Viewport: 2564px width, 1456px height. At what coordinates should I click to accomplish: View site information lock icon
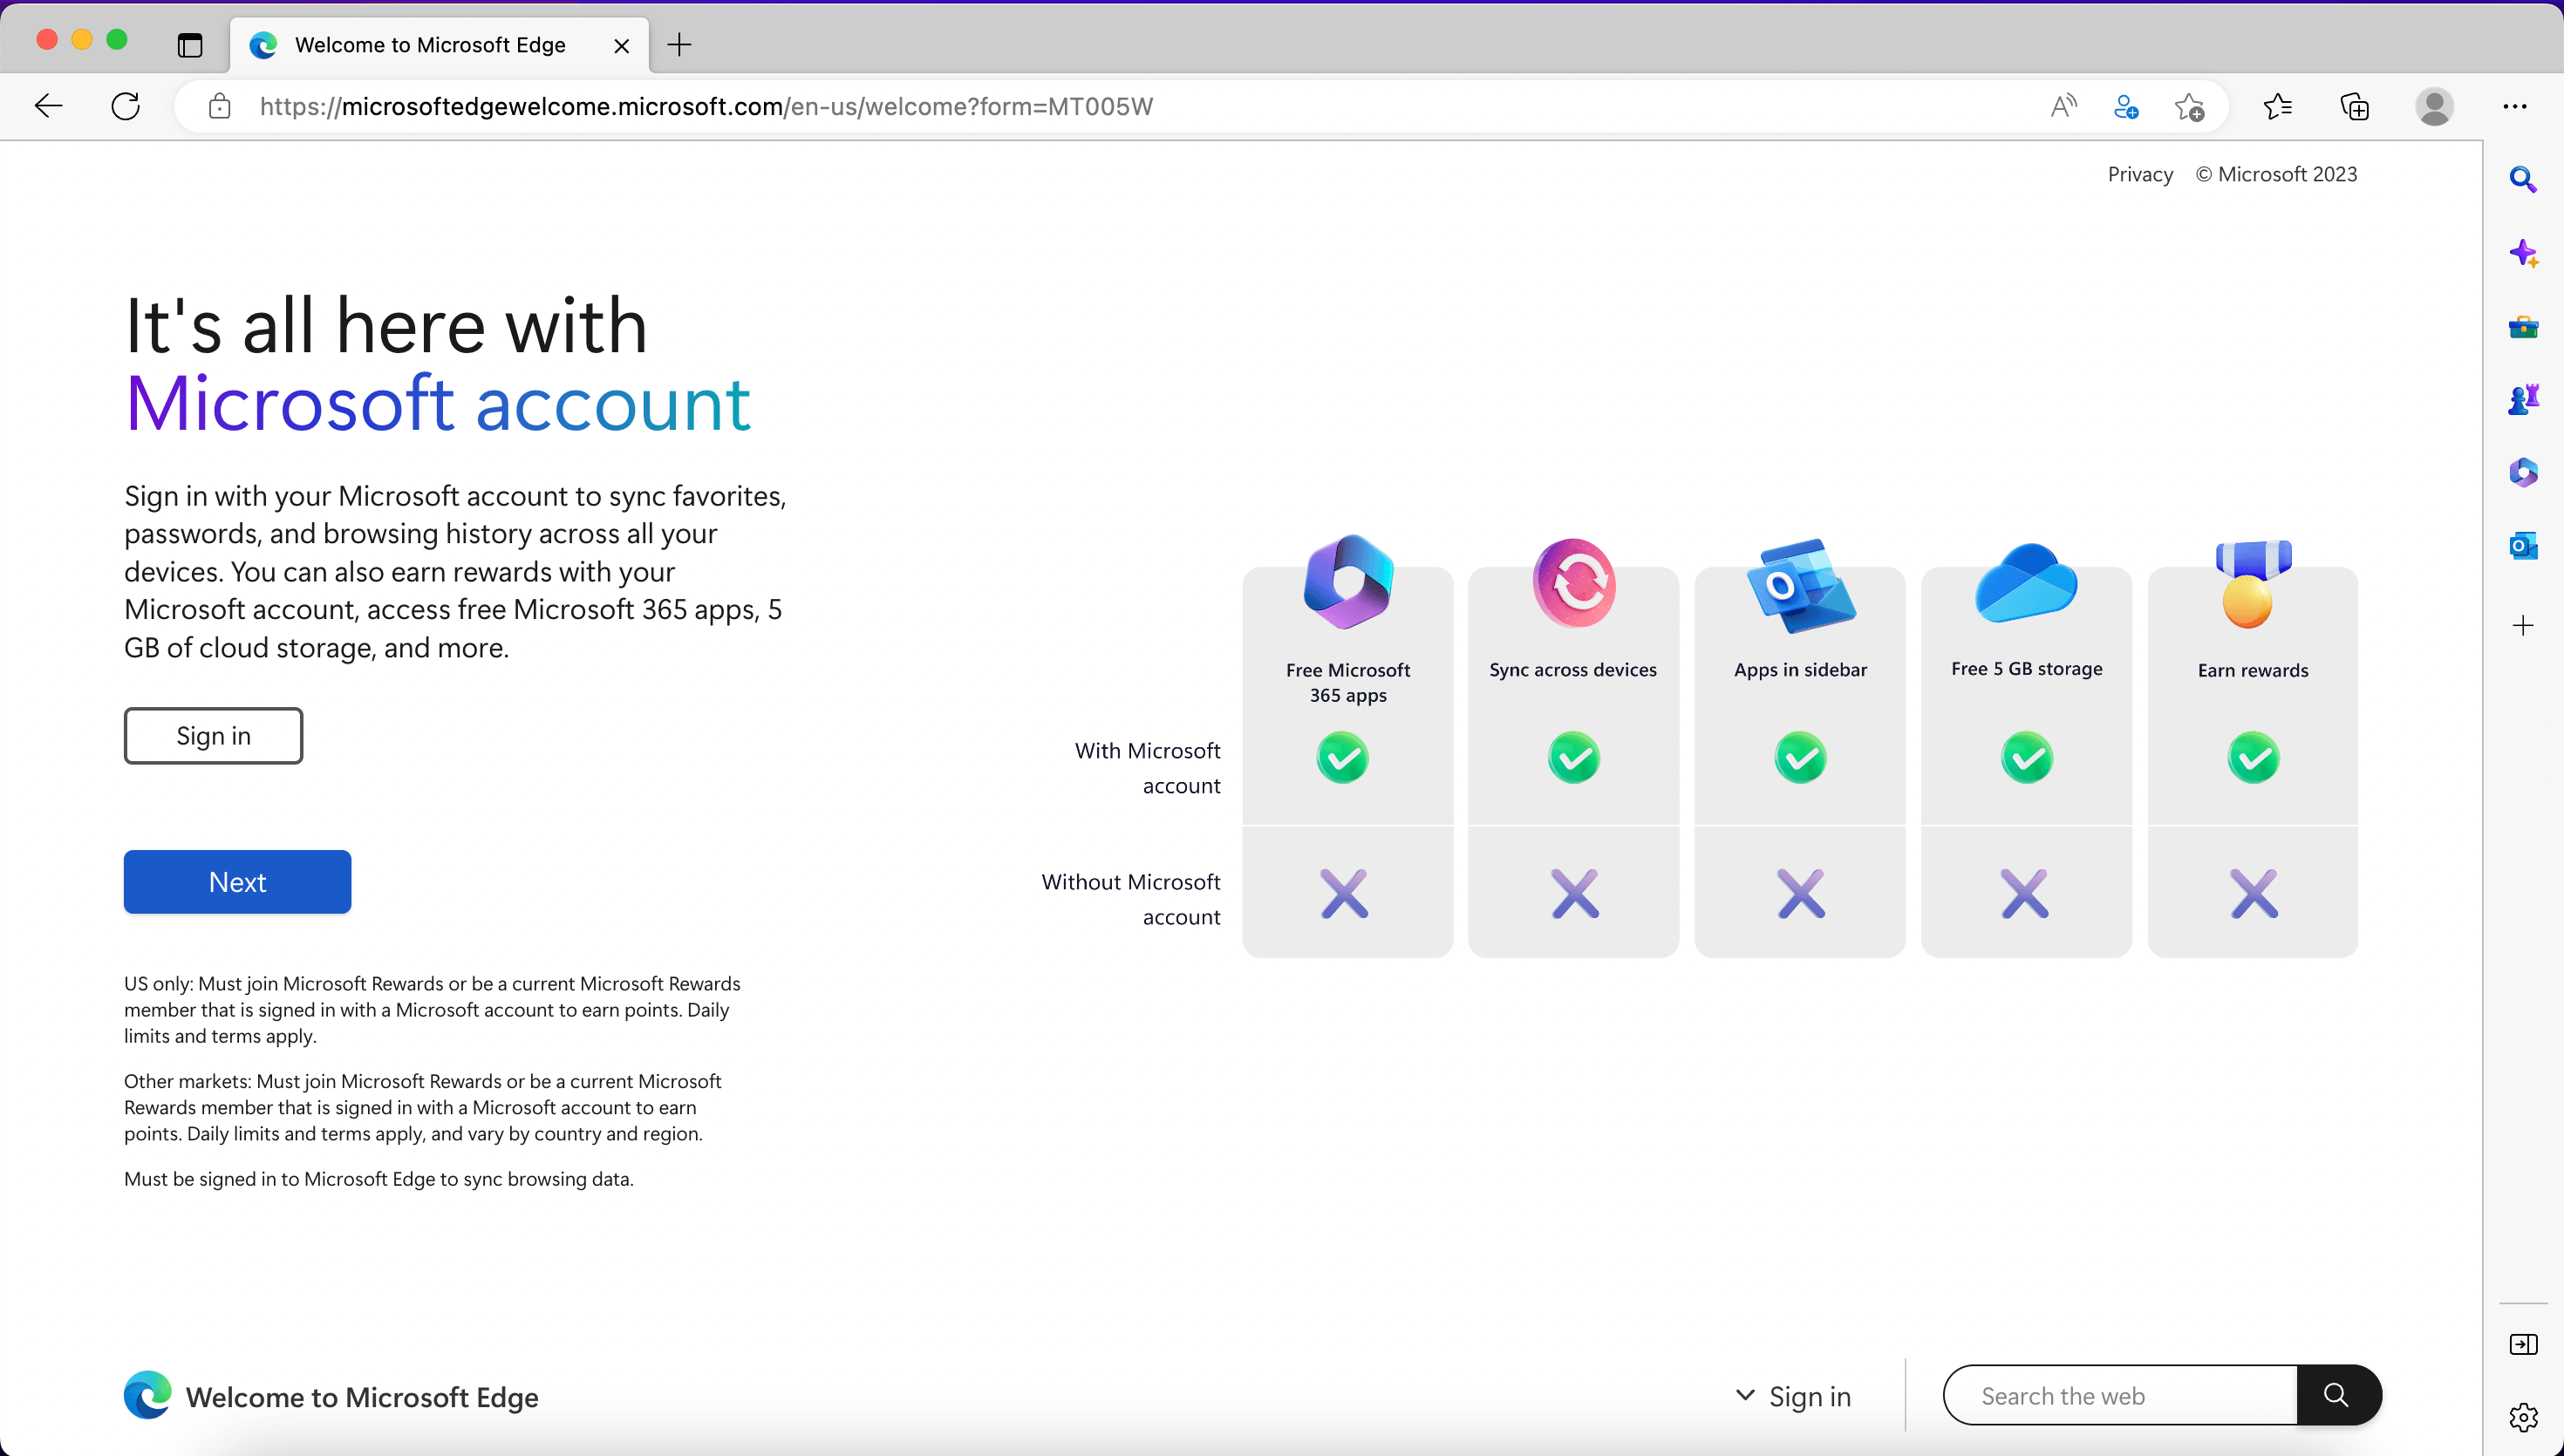point(219,106)
